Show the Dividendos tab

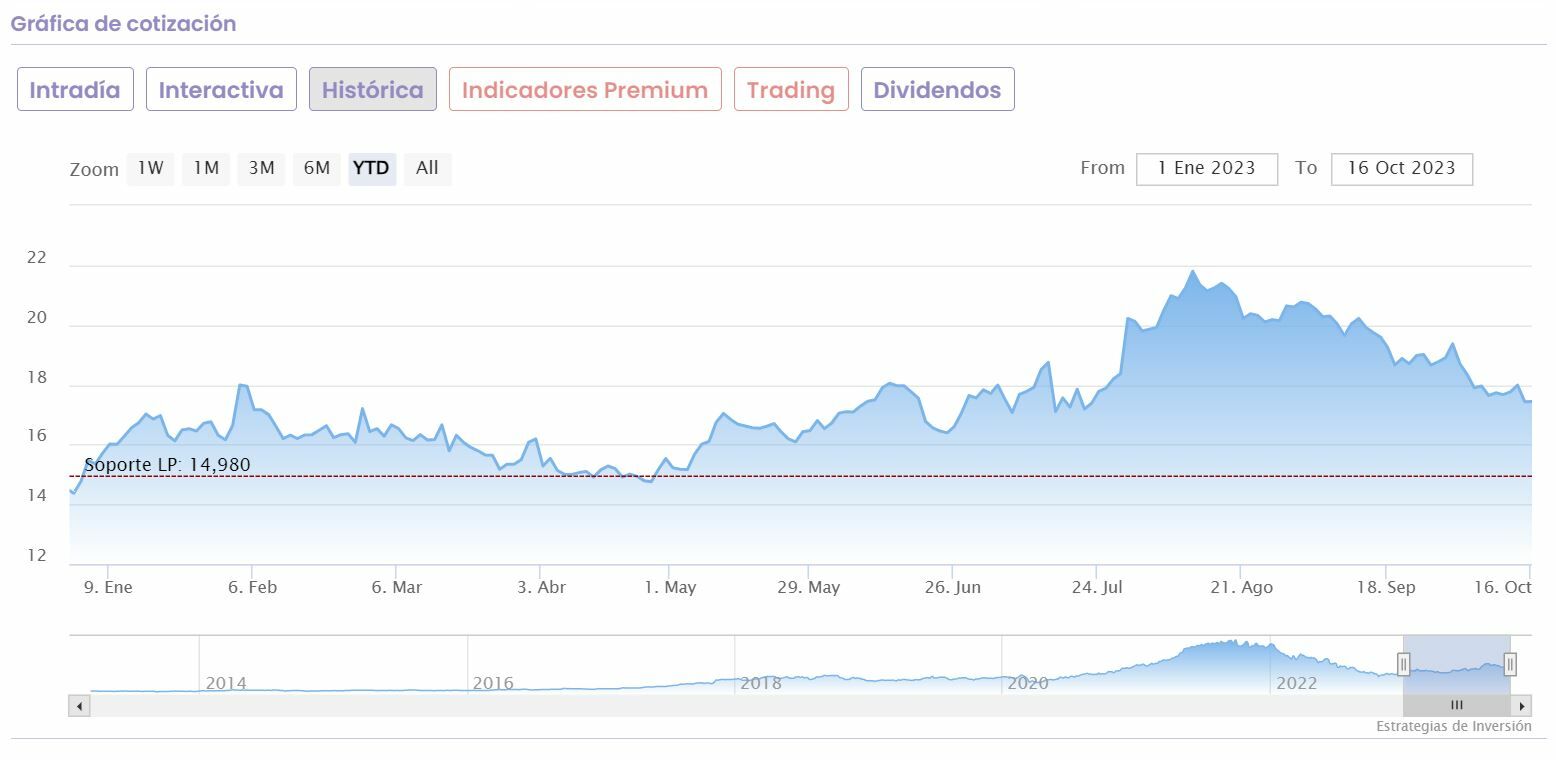coord(937,90)
